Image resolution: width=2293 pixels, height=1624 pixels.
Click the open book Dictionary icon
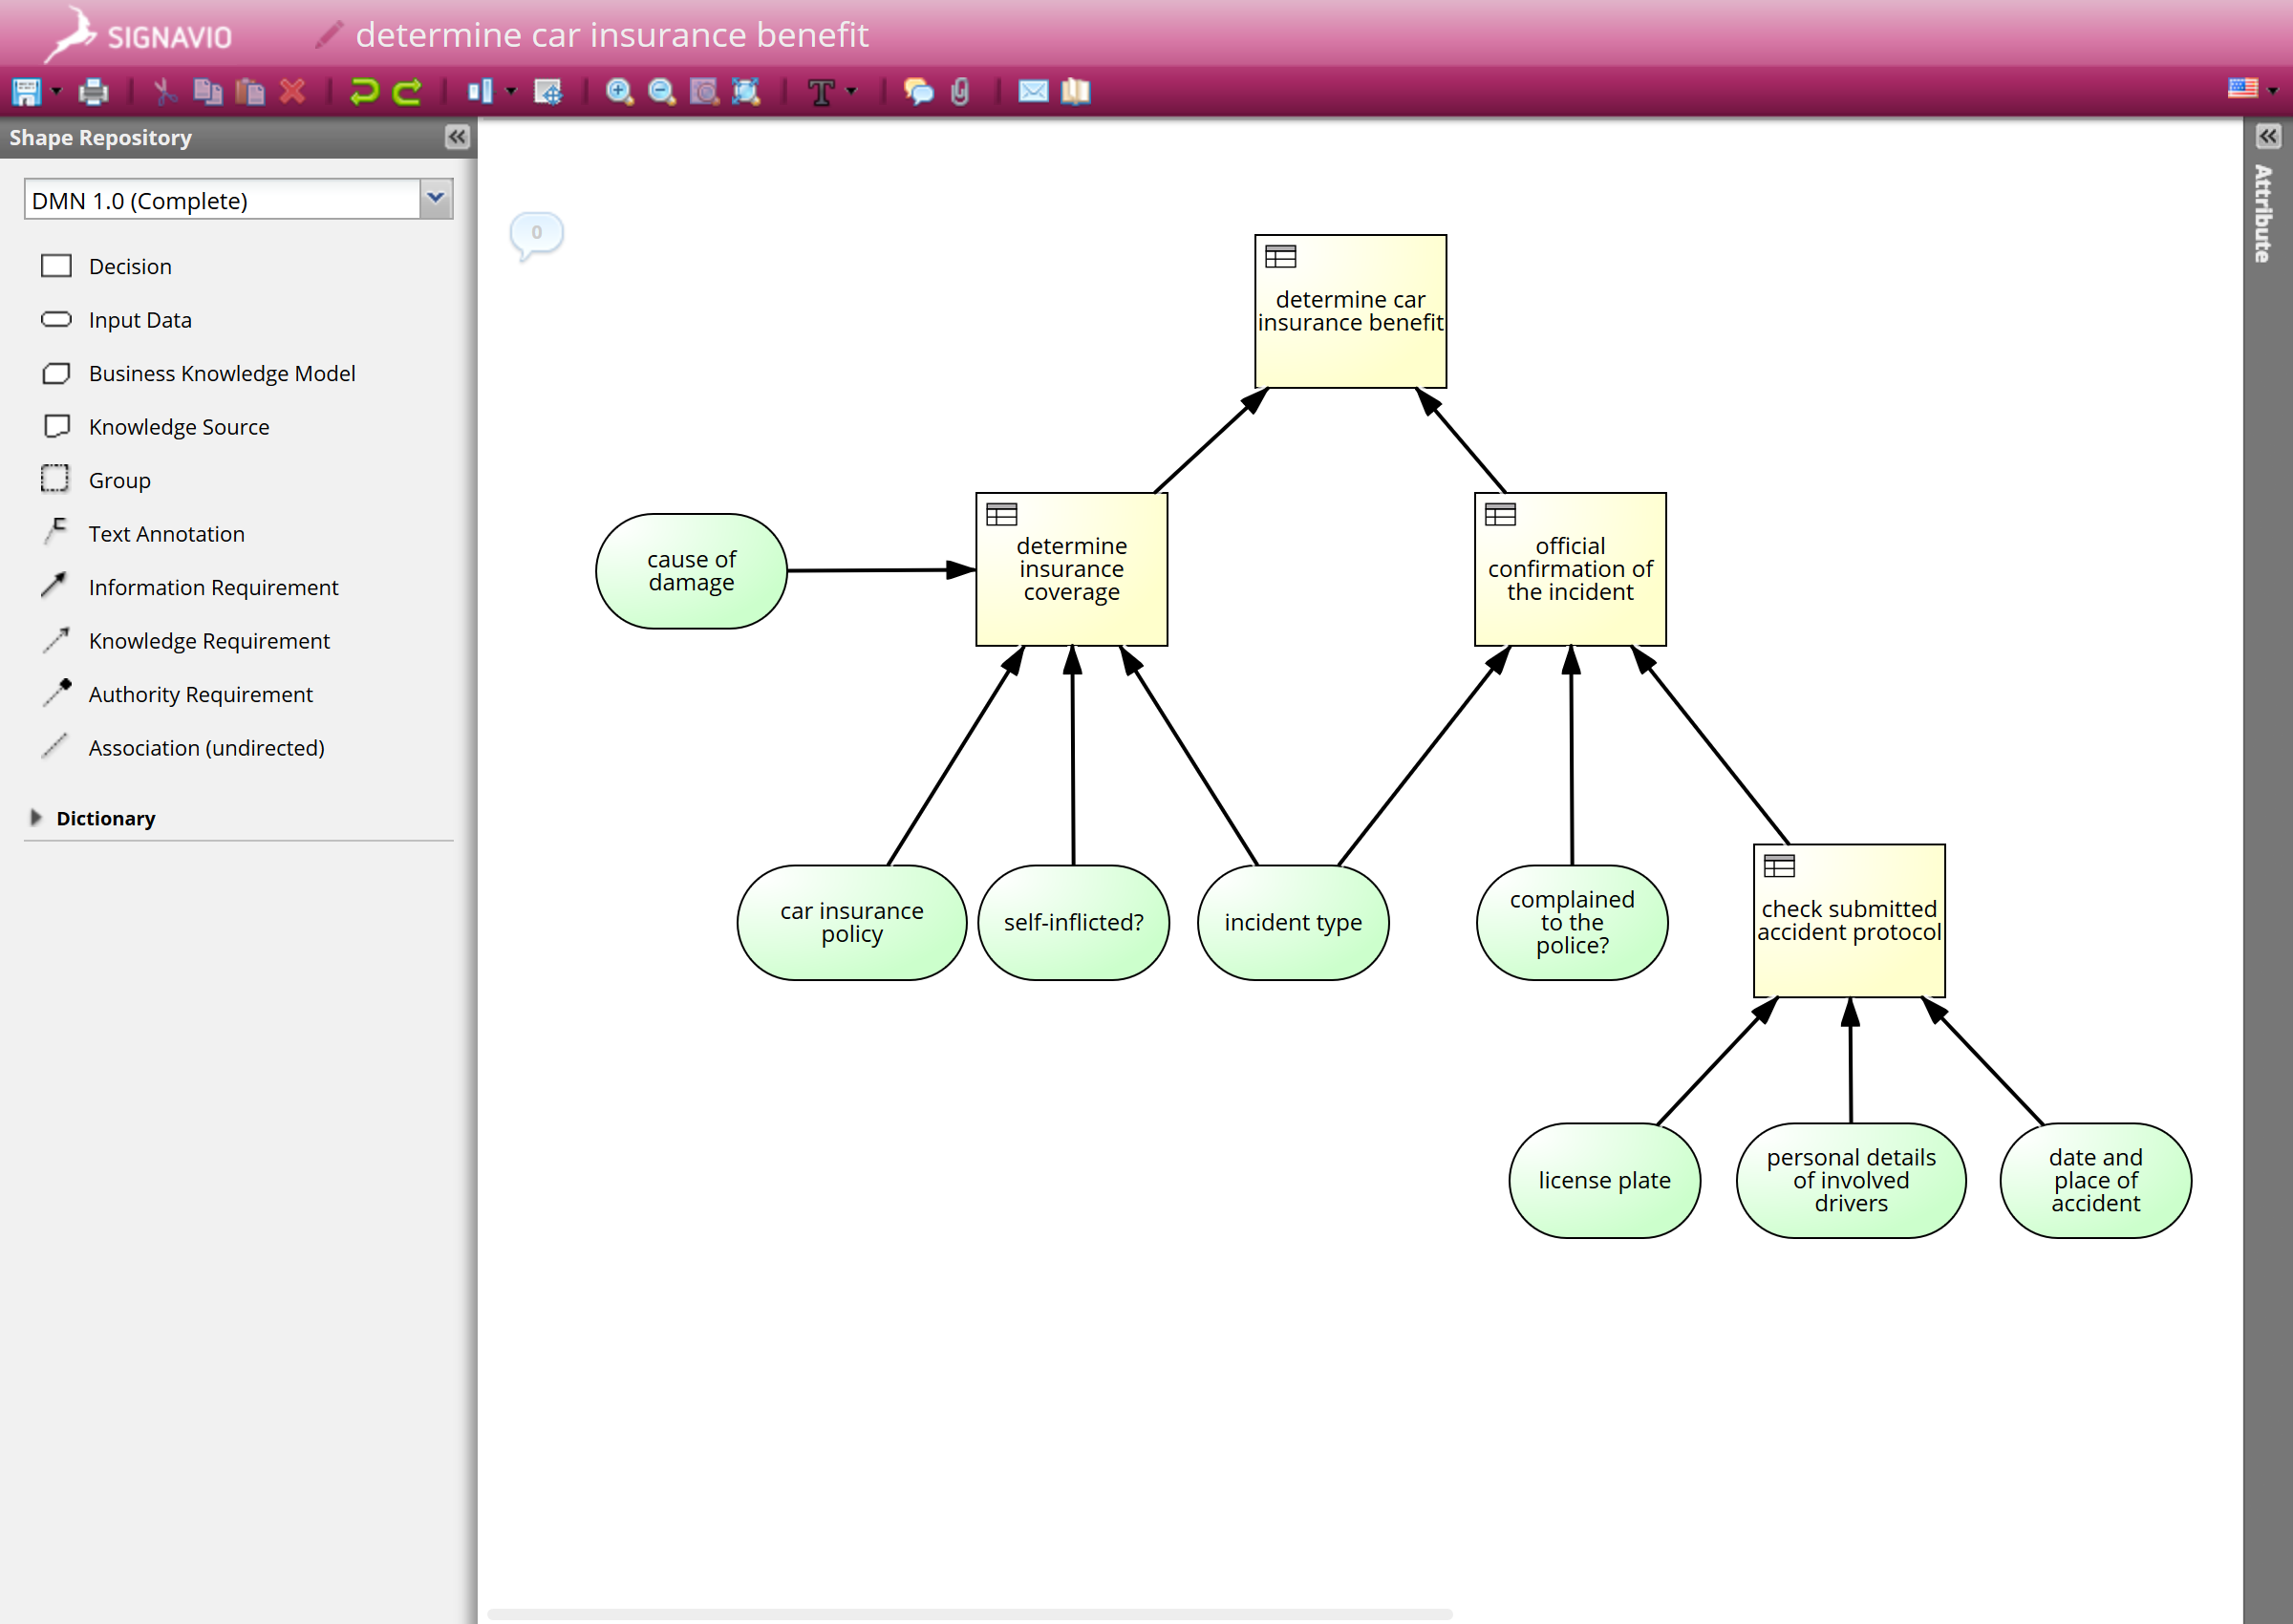click(1076, 92)
